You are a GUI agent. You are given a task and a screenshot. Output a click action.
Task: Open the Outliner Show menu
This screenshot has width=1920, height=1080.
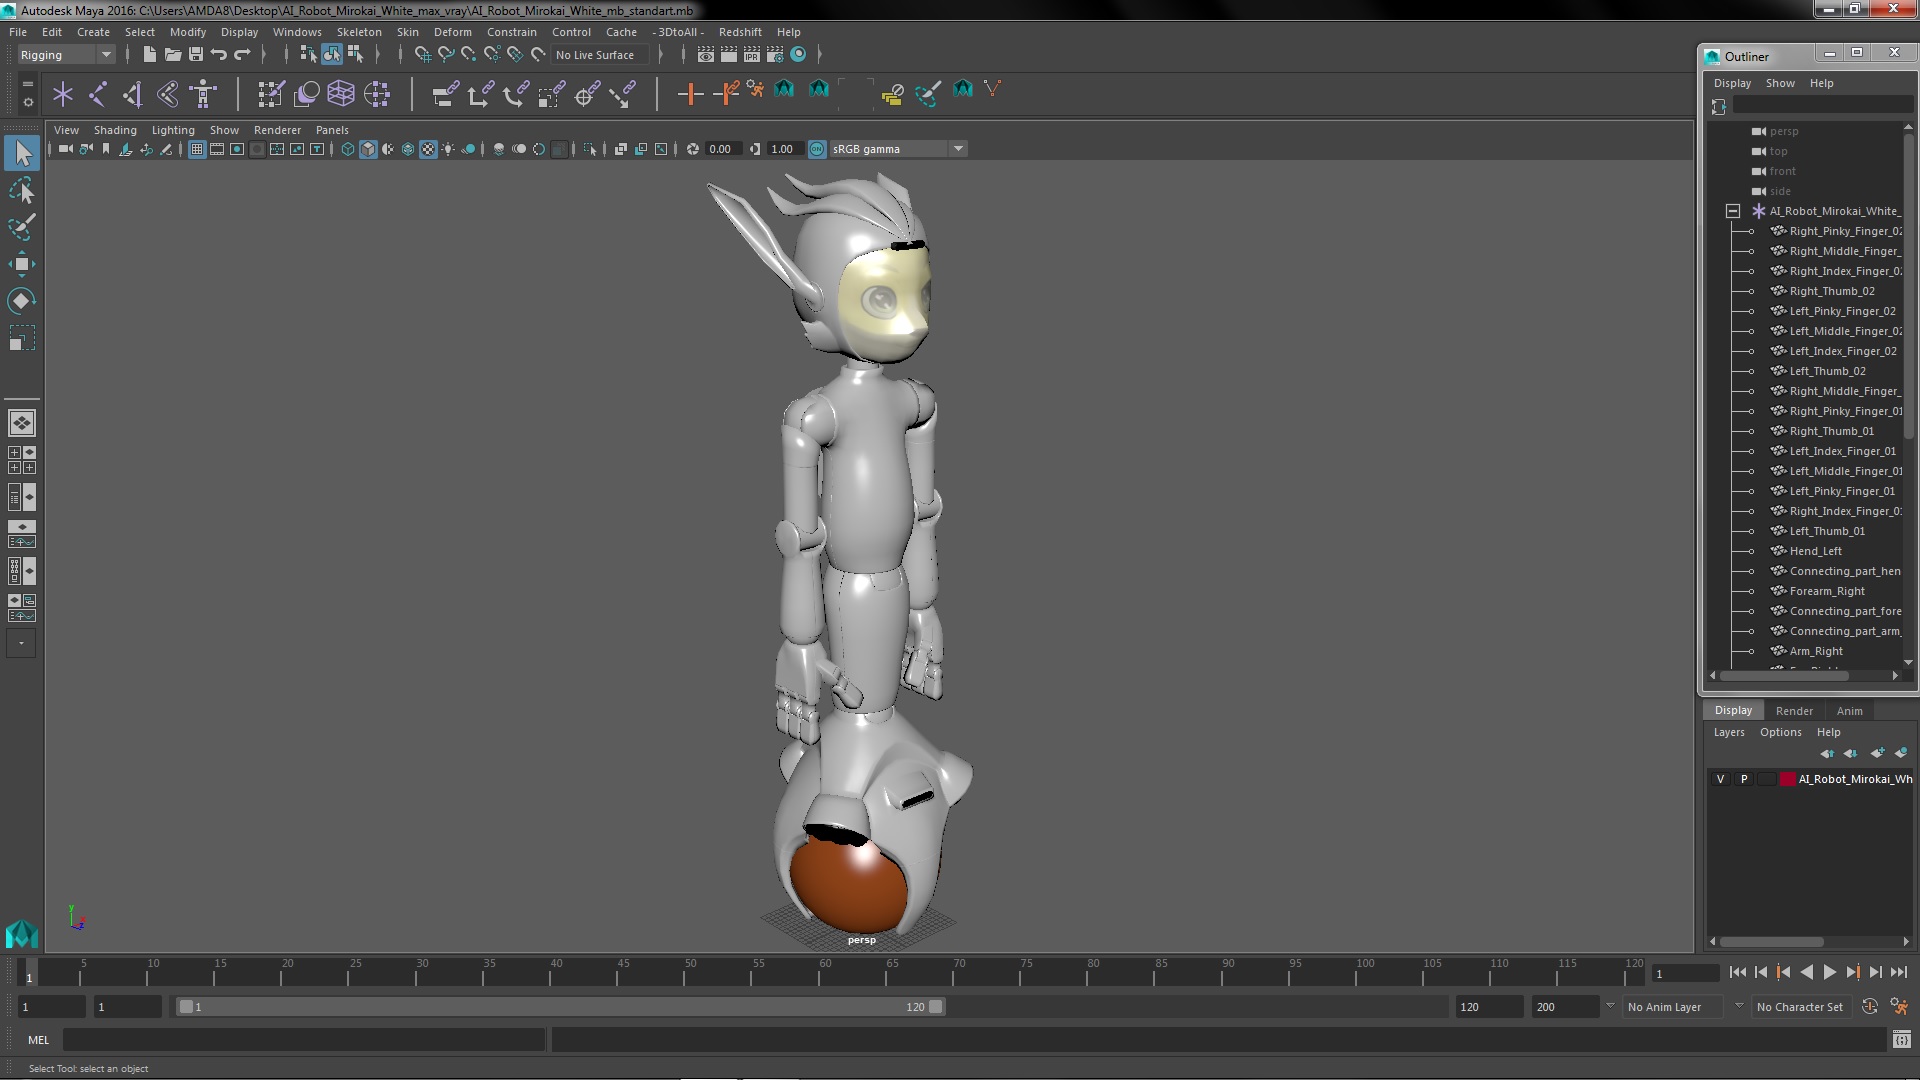coord(1780,83)
